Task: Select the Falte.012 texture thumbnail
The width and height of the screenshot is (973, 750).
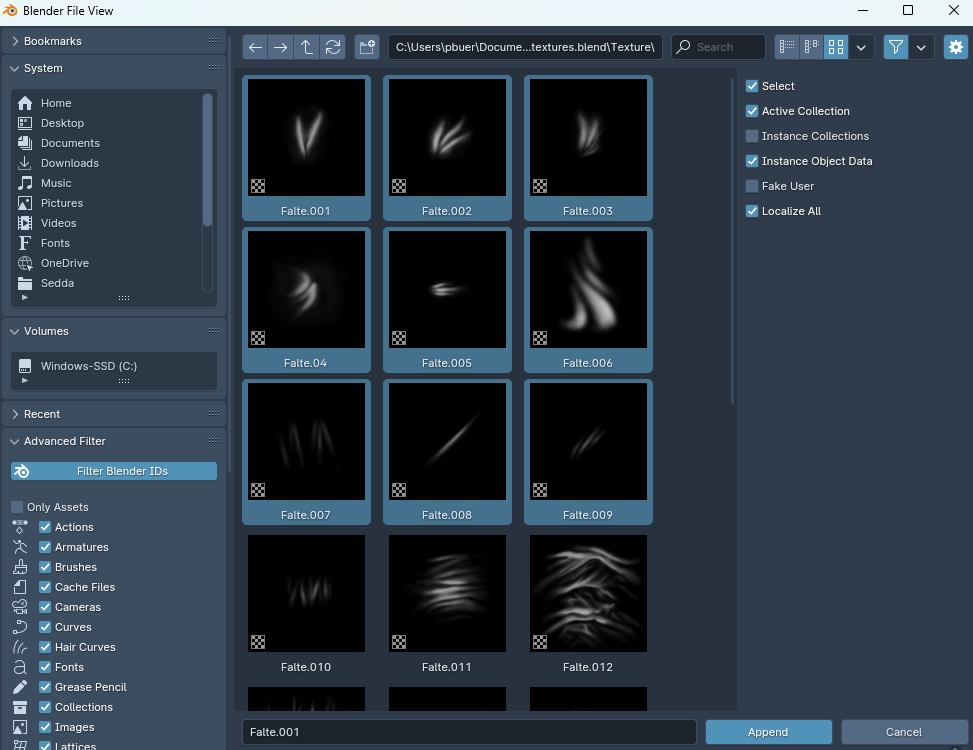Action: coord(588,593)
